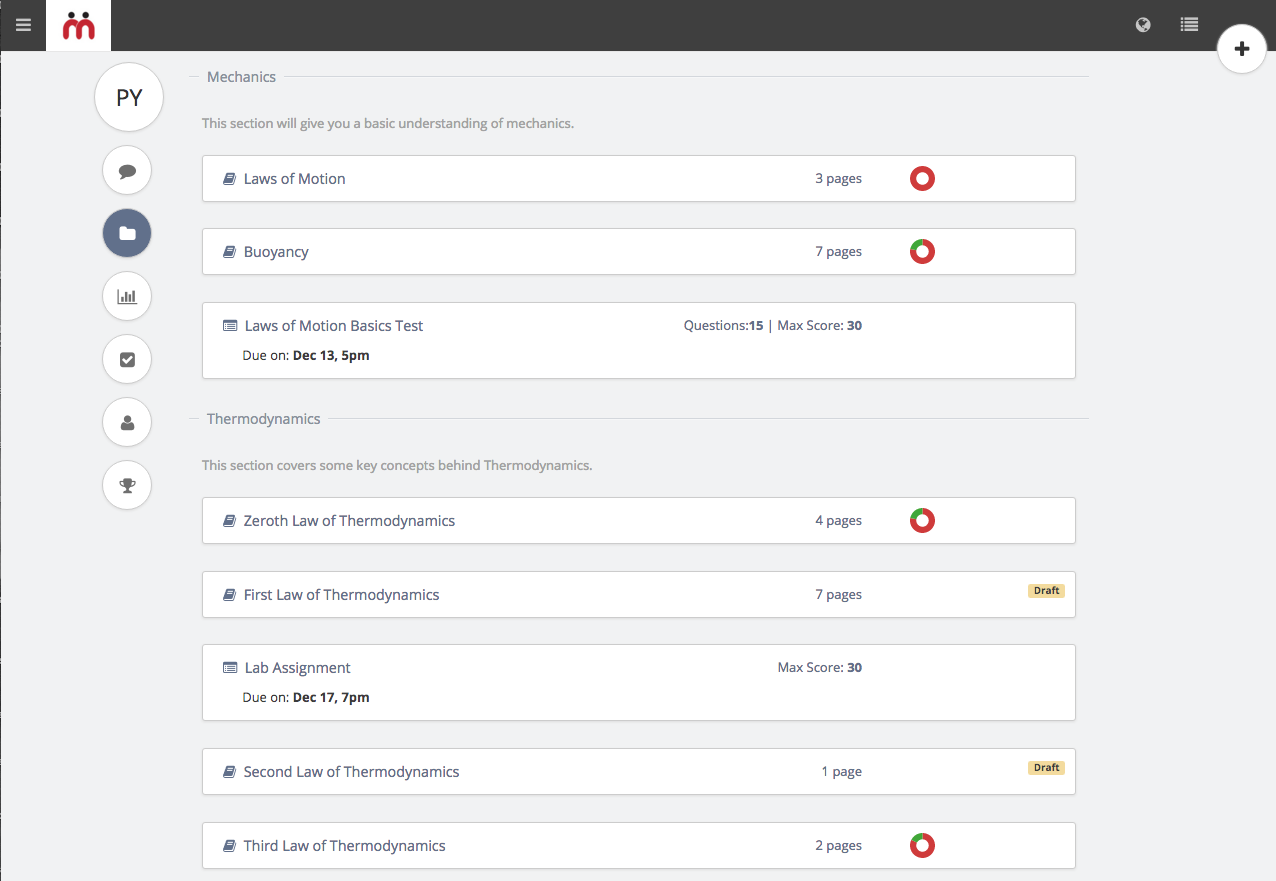Image resolution: width=1276 pixels, height=881 pixels.
Task: Open the PY course avatar
Action: click(x=129, y=97)
